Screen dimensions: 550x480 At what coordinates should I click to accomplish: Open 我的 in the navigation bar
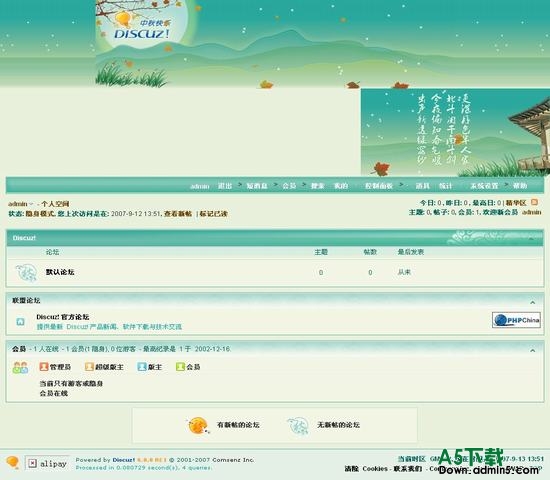(341, 186)
